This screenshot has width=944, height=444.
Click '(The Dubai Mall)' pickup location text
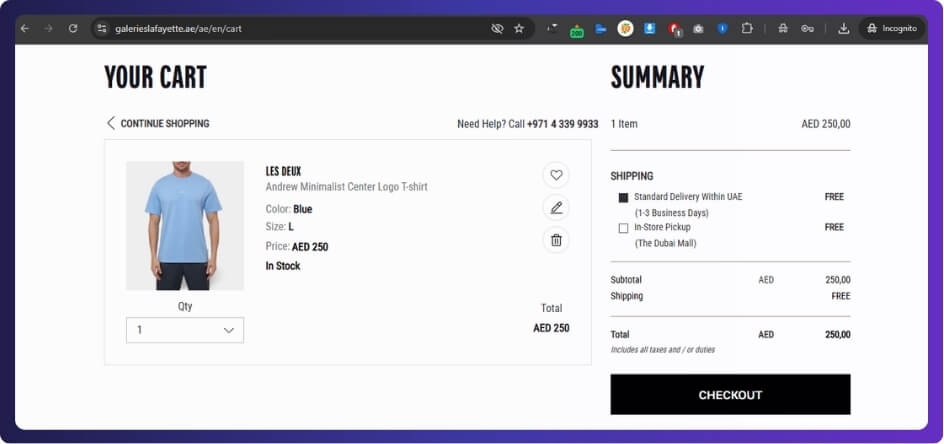coord(665,243)
